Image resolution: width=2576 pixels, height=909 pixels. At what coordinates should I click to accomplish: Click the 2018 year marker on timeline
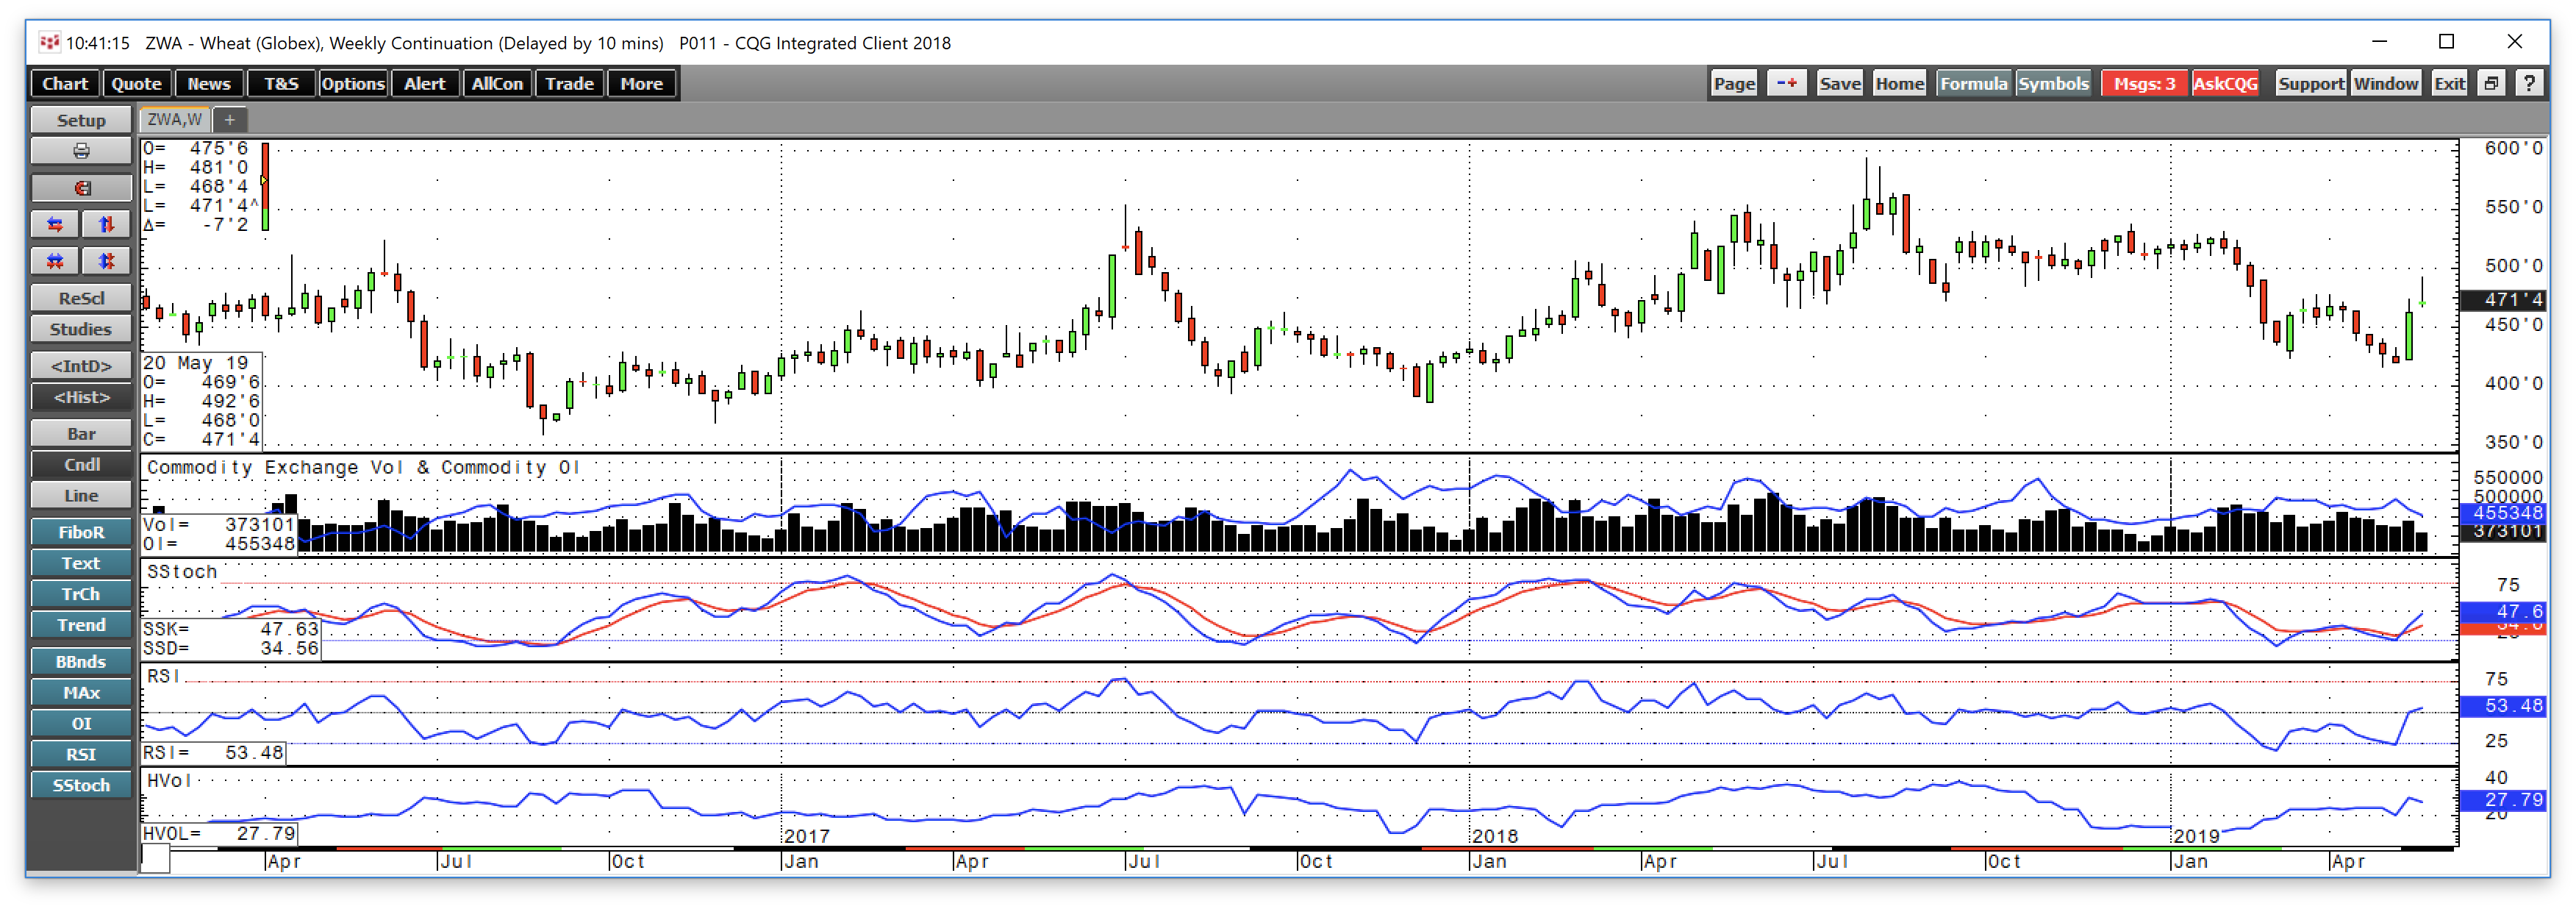(1495, 836)
